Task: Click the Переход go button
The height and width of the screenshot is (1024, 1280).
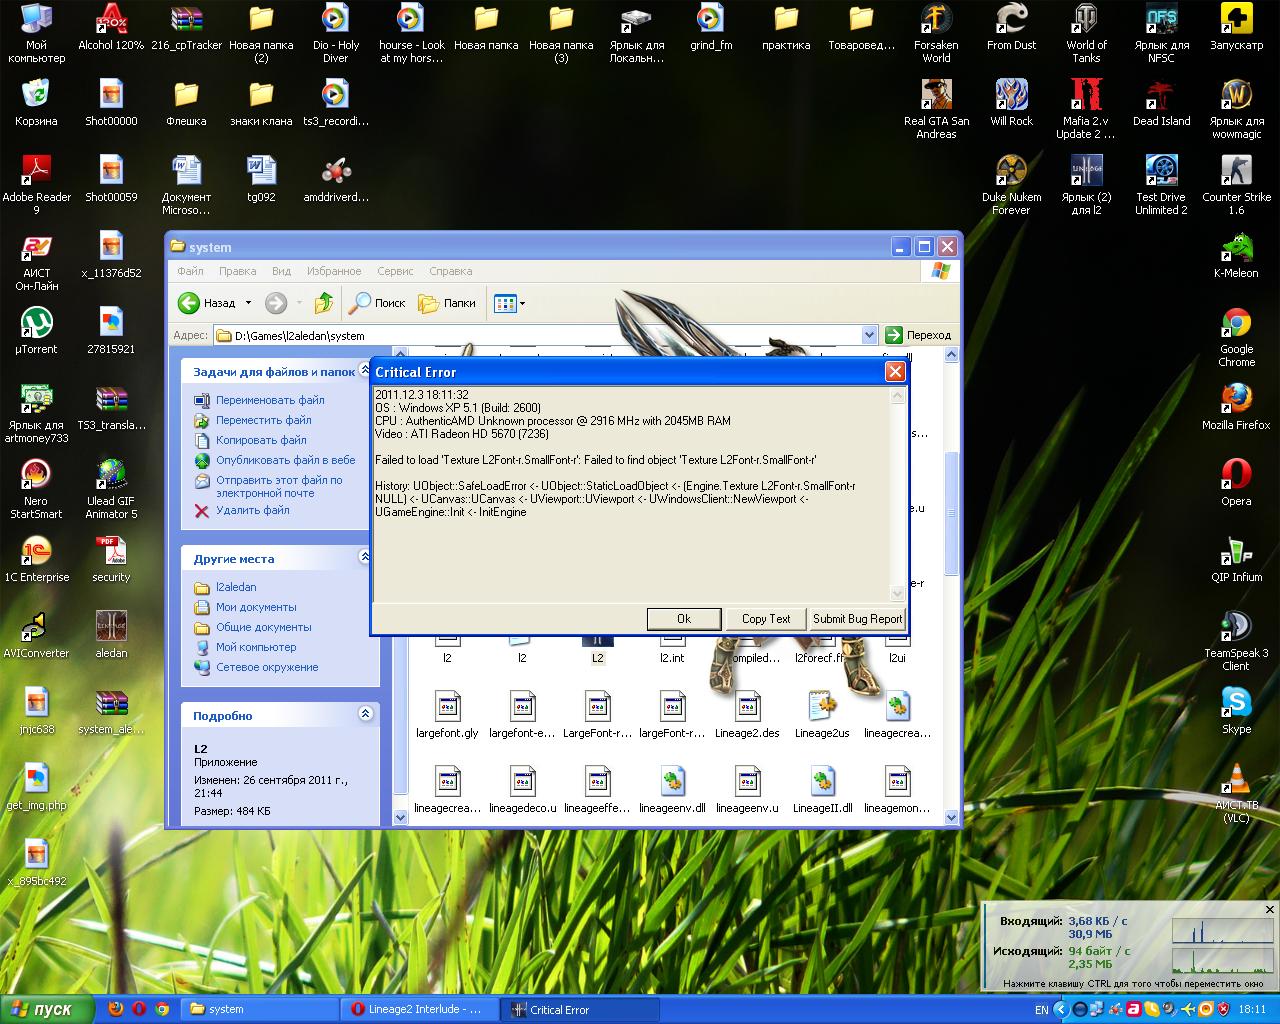Action: tap(918, 335)
